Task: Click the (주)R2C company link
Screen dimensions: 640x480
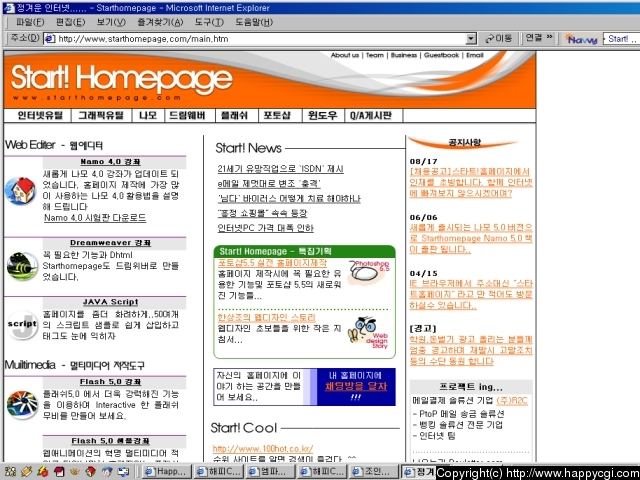Action: click(x=512, y=401)
